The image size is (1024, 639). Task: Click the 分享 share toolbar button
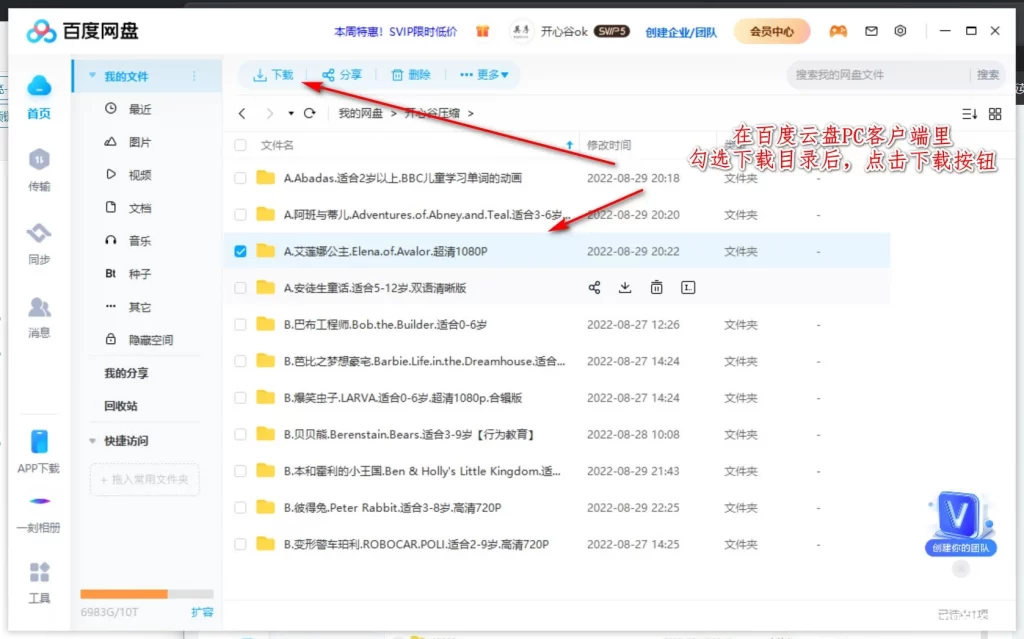[342, 74]
